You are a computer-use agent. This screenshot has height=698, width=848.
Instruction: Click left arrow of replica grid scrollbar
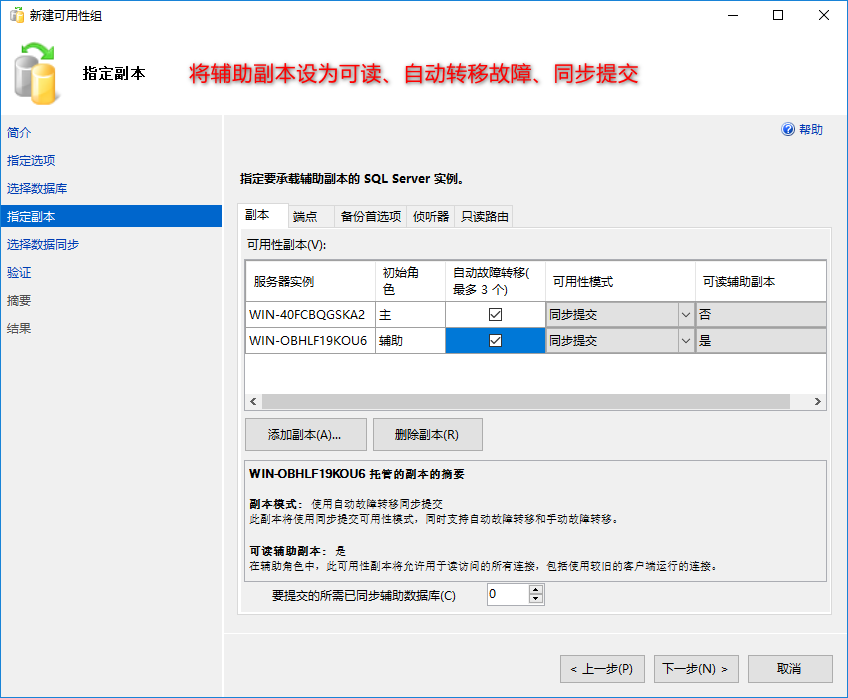253,401
